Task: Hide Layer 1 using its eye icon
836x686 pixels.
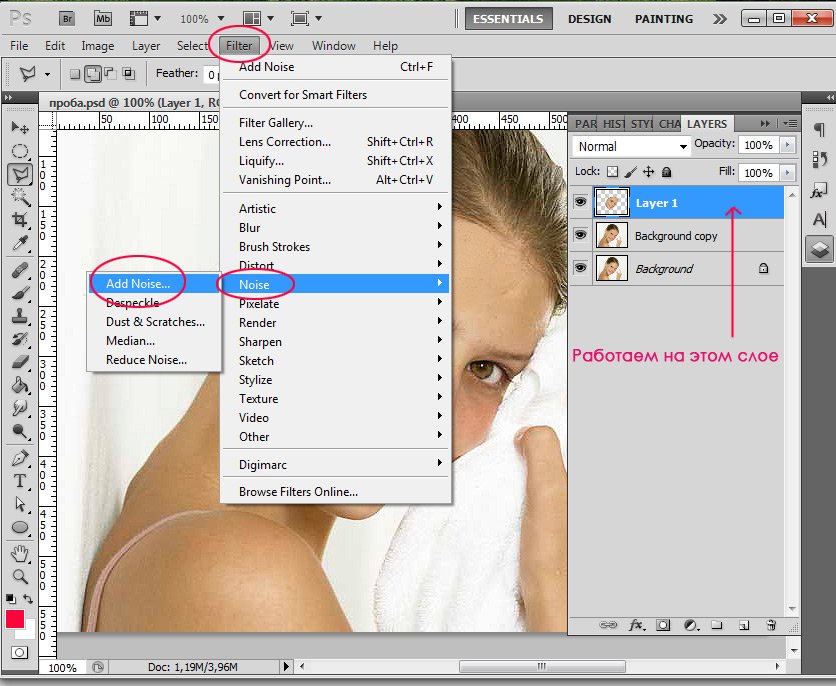Action: click(x=580, y=203)
